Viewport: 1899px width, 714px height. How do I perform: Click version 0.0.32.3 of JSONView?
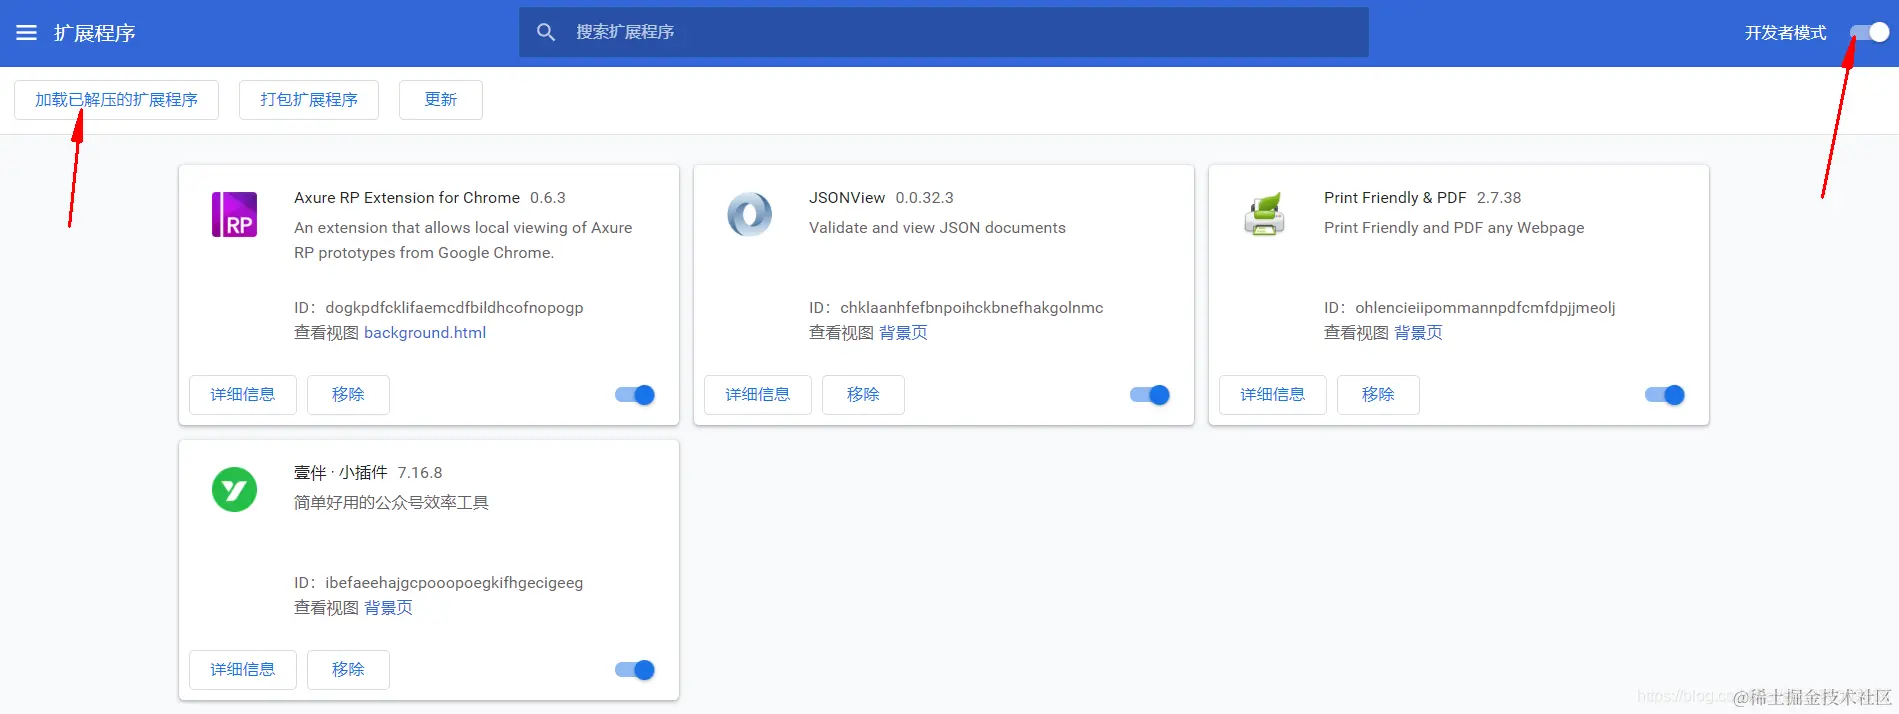pyautogui.click(x=924, y=198)
